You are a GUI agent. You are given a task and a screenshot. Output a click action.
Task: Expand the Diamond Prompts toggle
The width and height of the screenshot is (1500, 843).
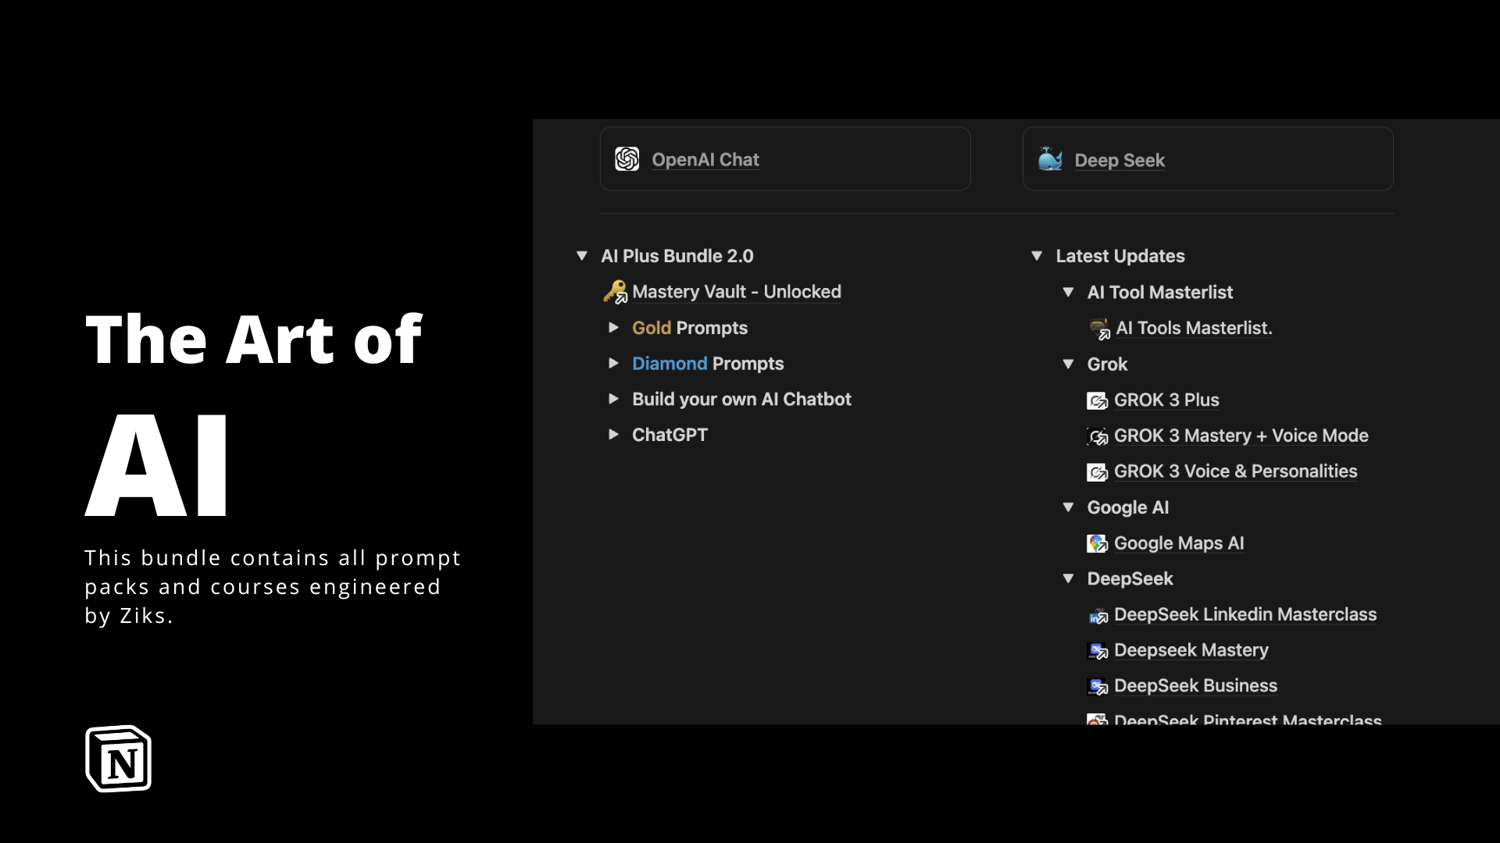(x=613, y=364)
